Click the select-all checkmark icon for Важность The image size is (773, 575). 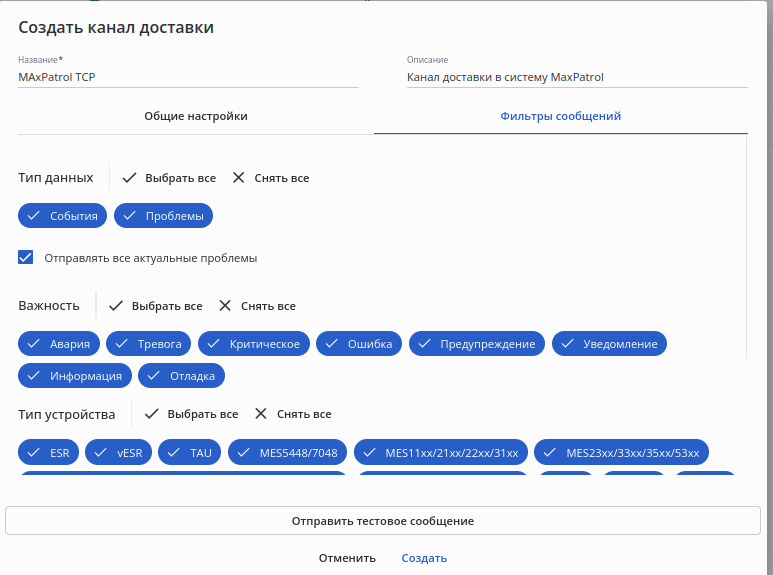116,306
